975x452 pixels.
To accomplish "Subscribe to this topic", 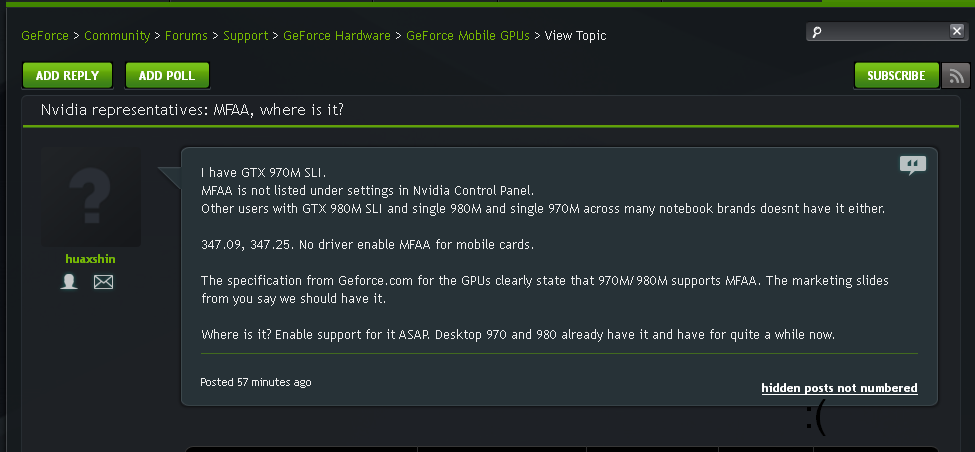I will coord(897,76).
